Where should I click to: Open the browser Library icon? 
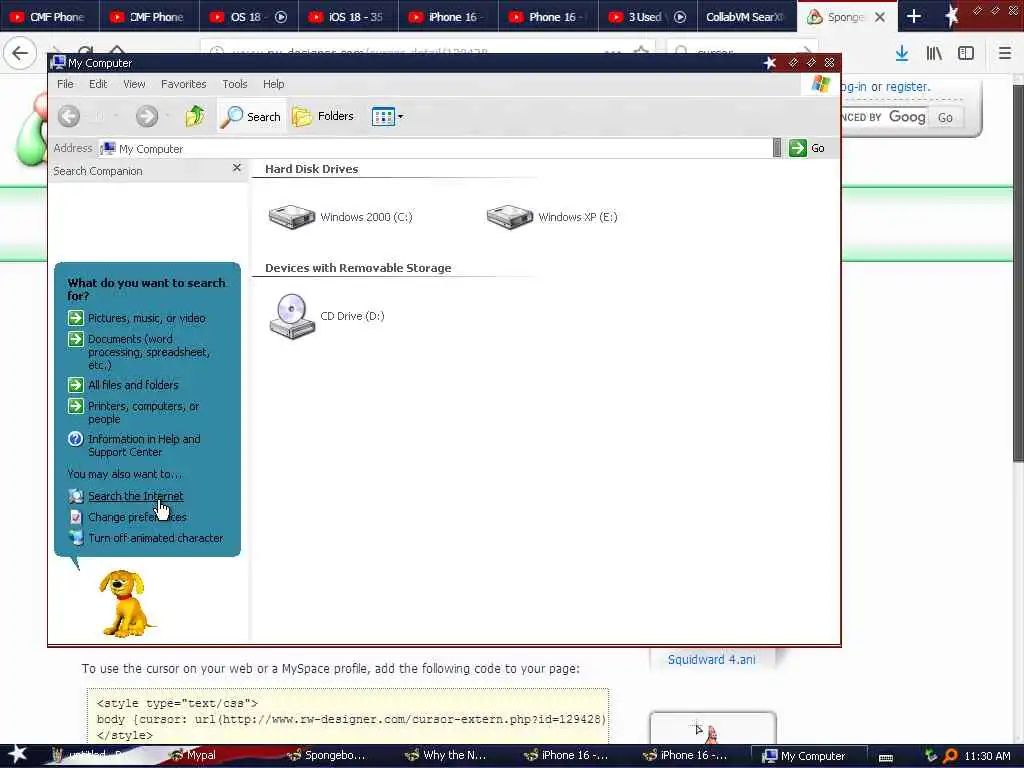pyautogui.click(x=934, y=53)
